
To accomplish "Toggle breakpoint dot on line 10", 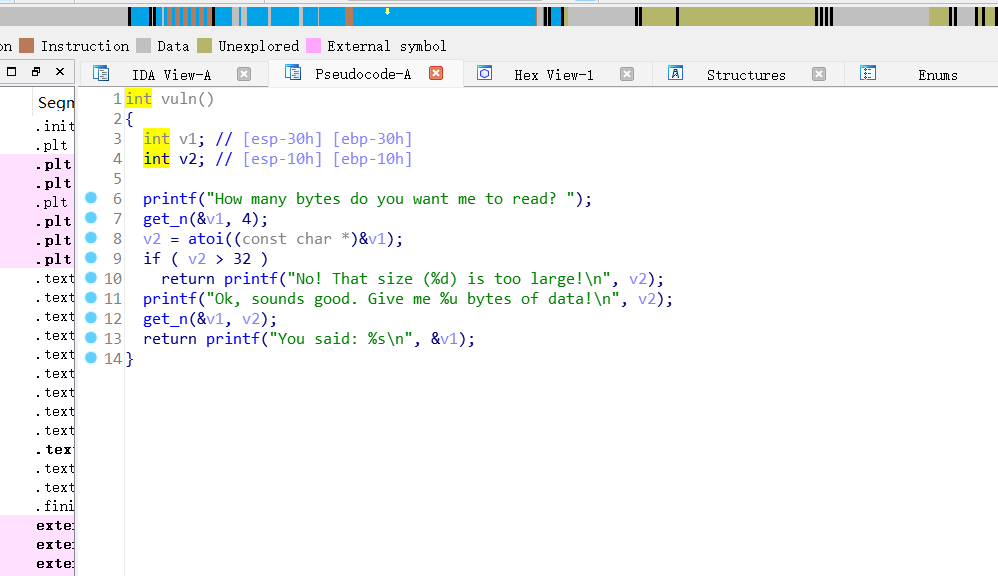I will [91, 277].
